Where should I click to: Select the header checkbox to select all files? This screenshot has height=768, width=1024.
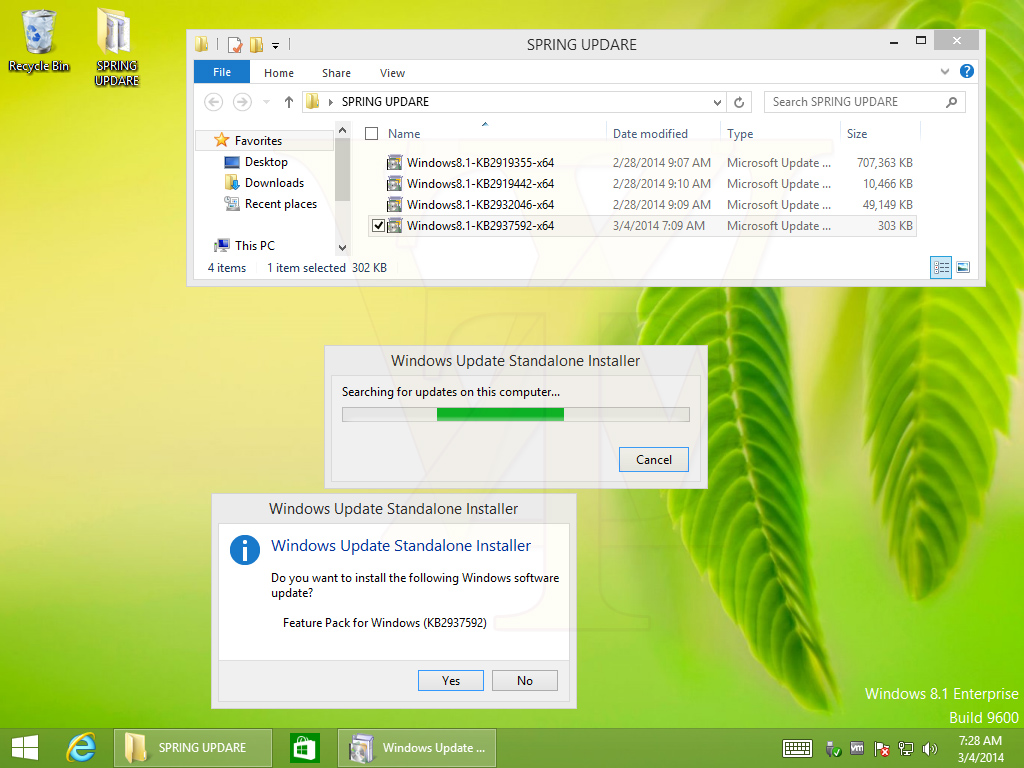[371, 133]
